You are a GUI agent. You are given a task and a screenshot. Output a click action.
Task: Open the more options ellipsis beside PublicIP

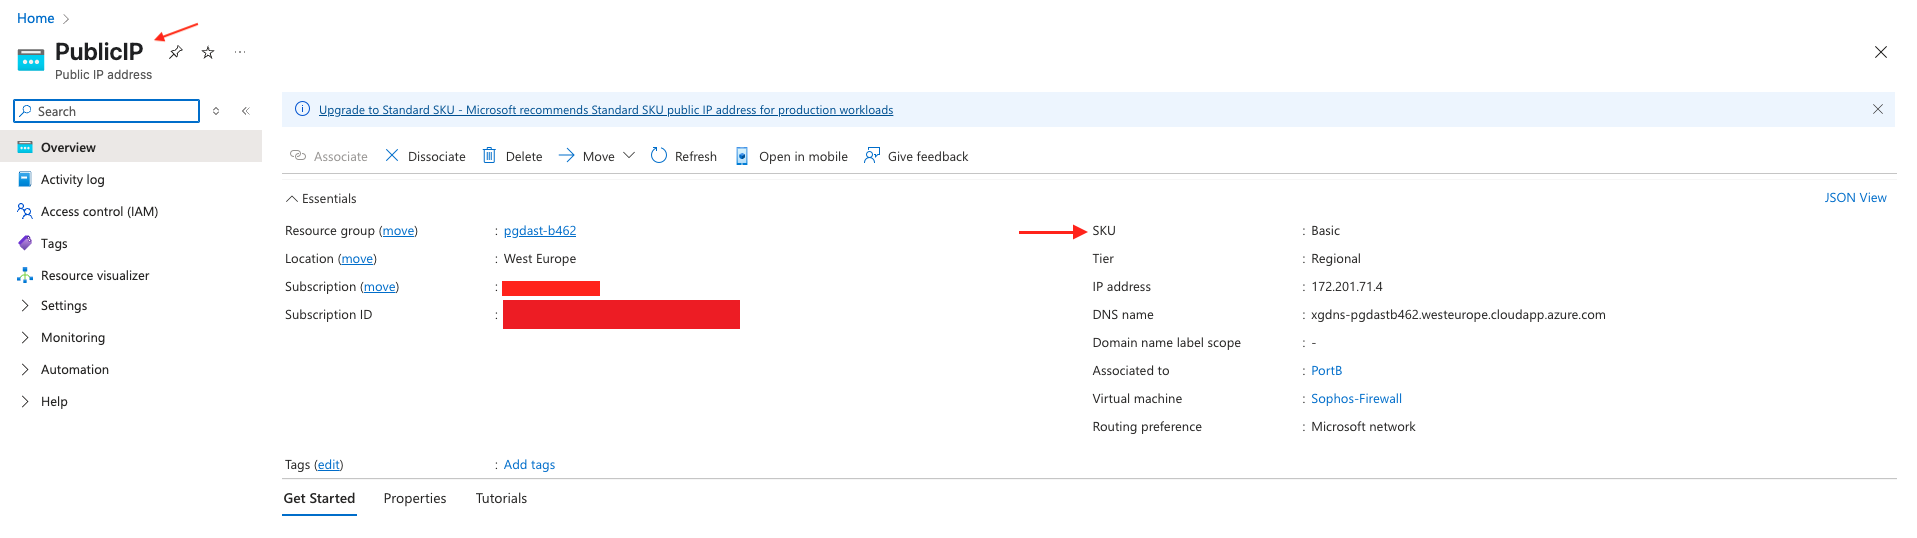pyautogui.click(x=240, y=52)
